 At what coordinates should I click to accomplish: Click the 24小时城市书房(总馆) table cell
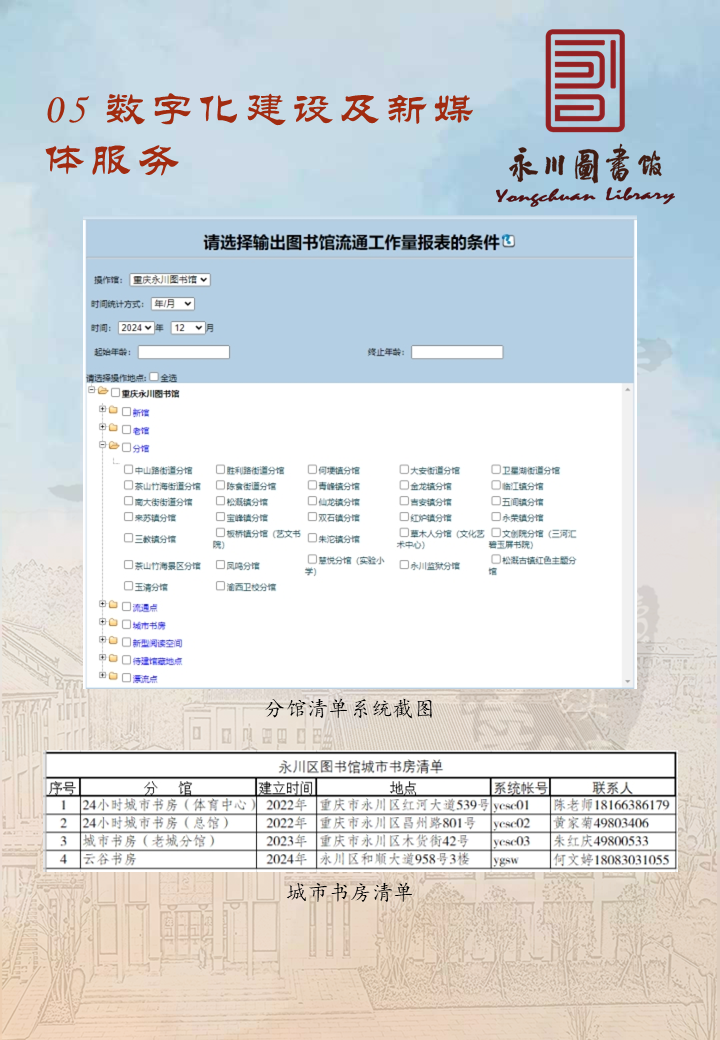168,823
